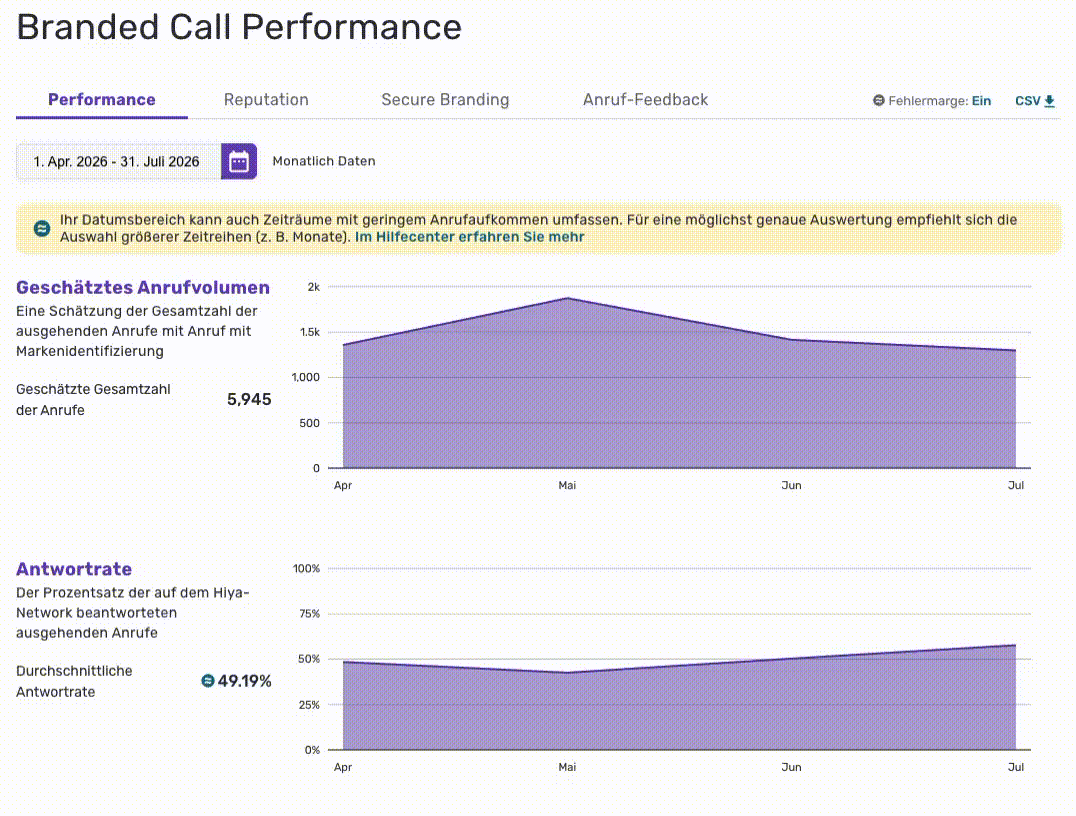Viewport: 1076px width, 816px height.
Task: Click the info icon beside Fehlermarge
Action: [878, 101]
